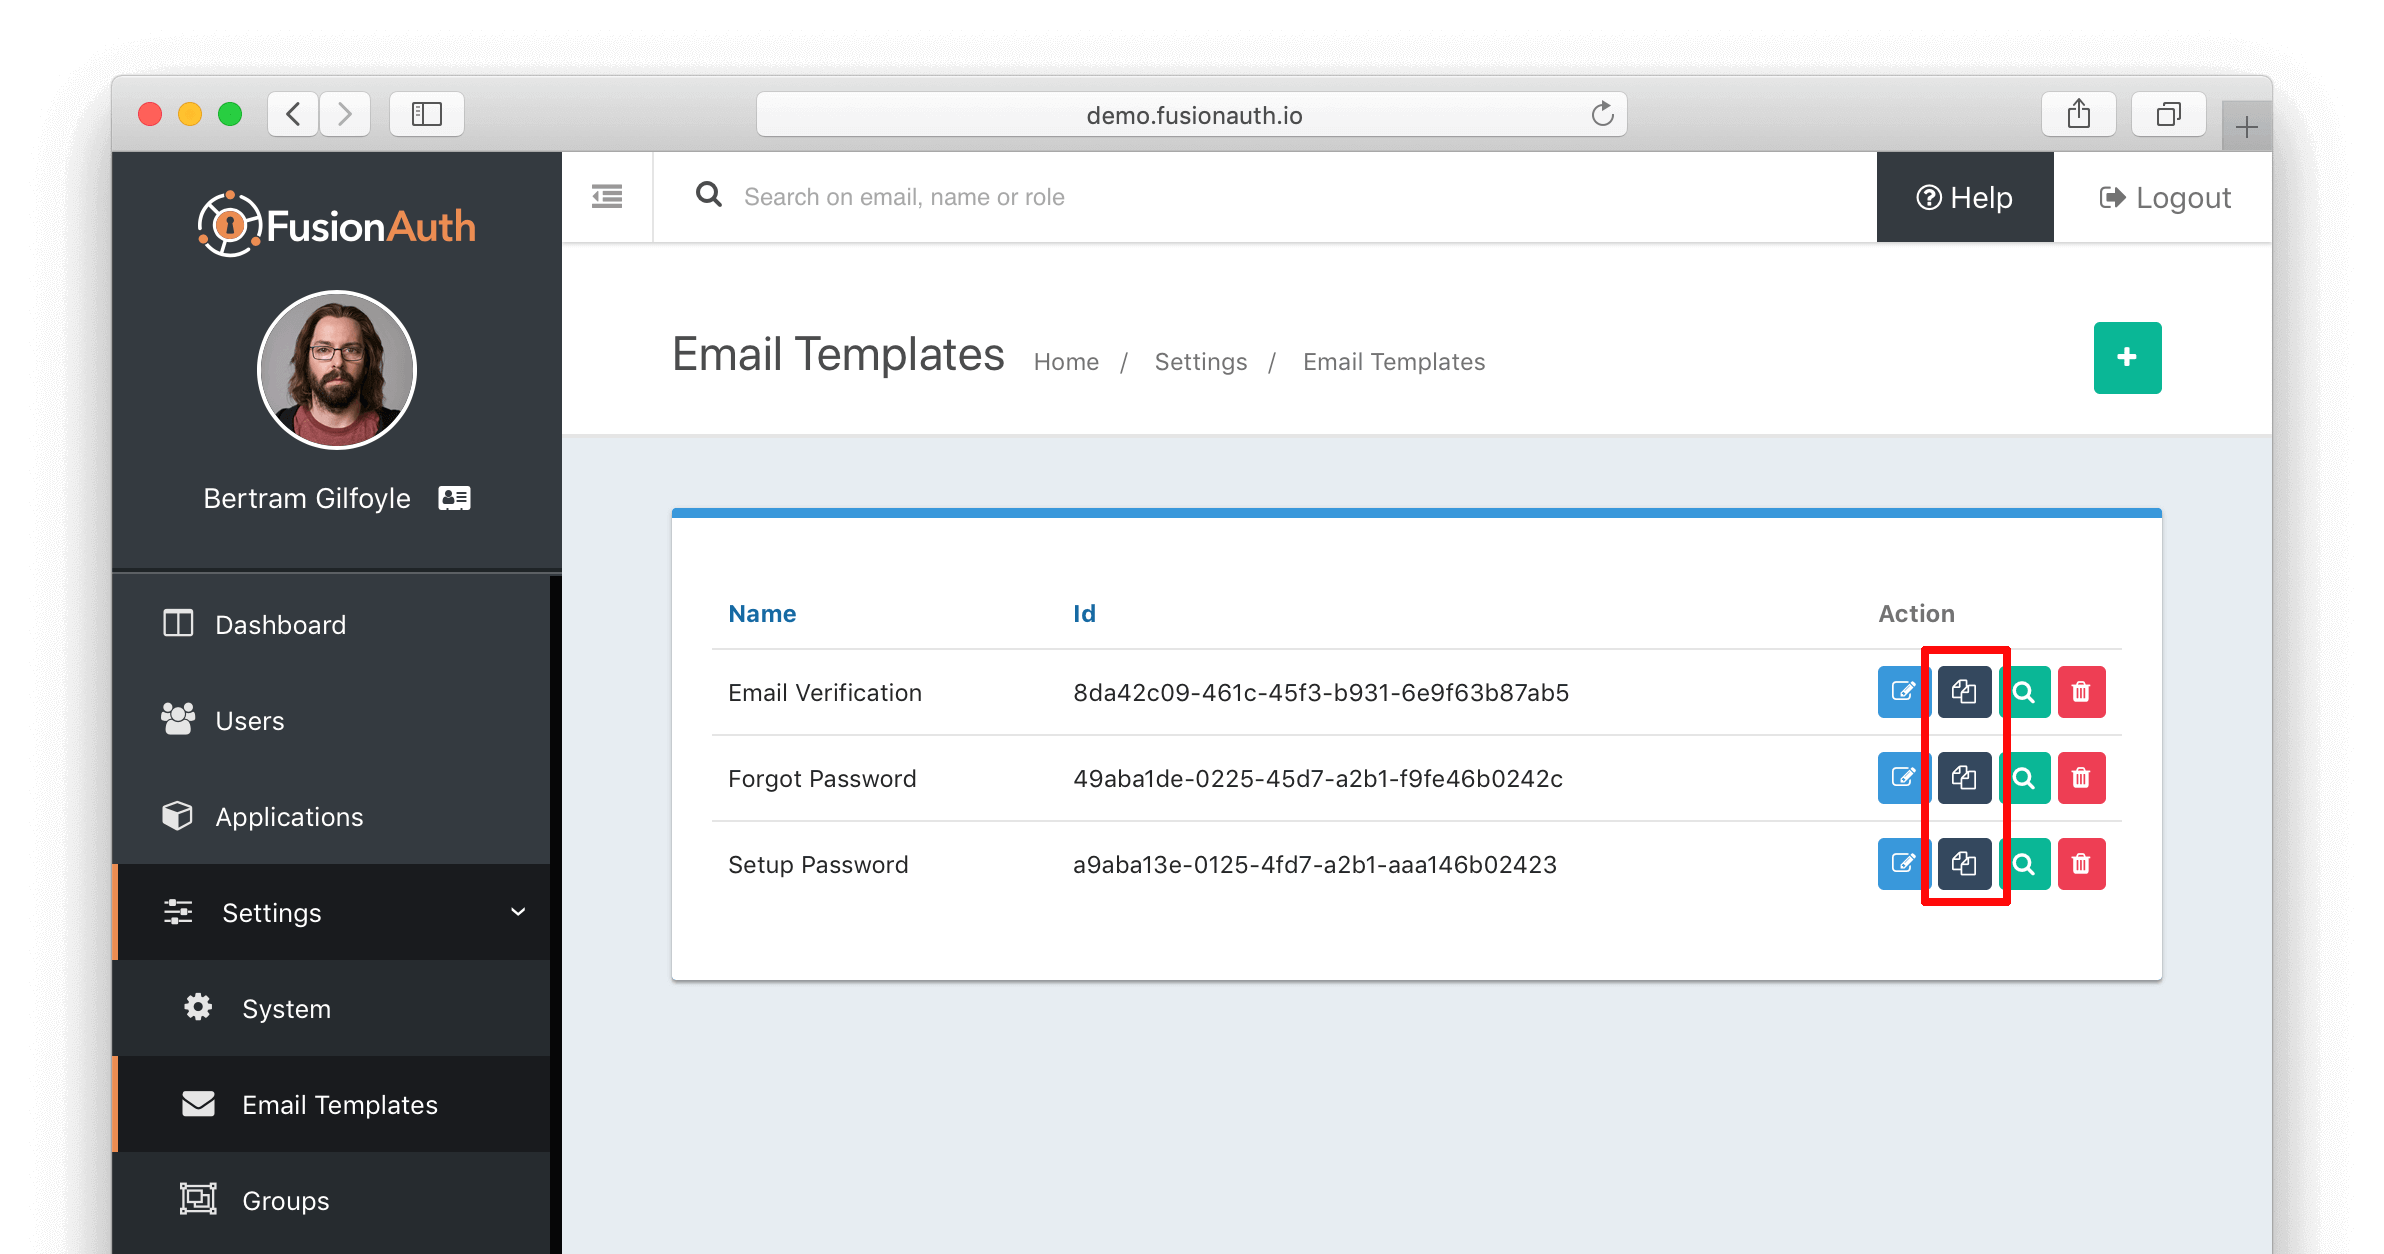Go forward in browser history
Viewport: 2384px width, 1254px height.
(x=345, y=114)
